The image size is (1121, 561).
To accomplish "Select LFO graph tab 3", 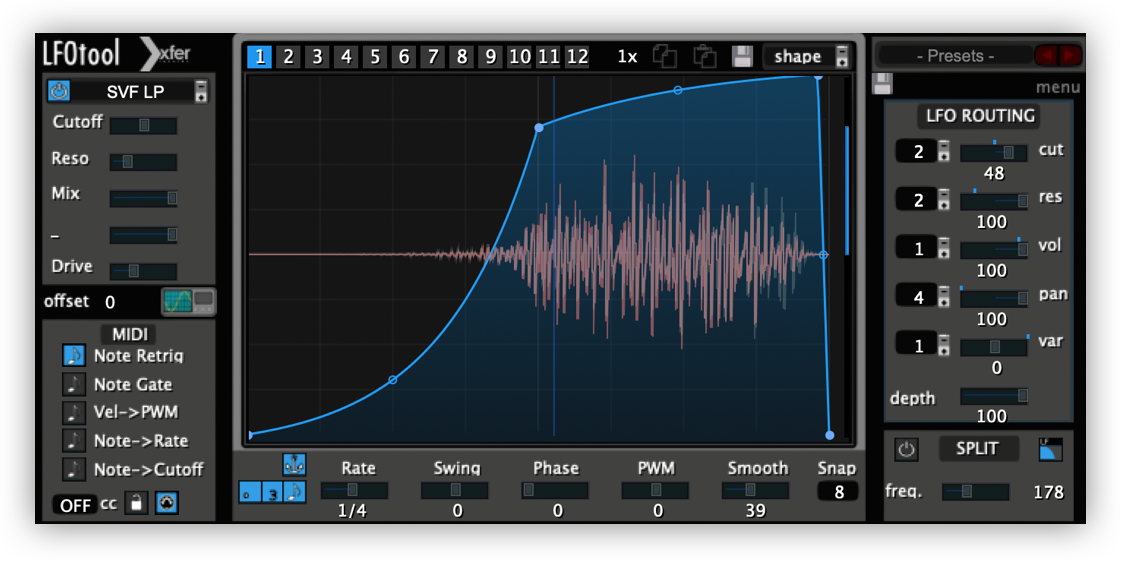I will pos(317,56).
